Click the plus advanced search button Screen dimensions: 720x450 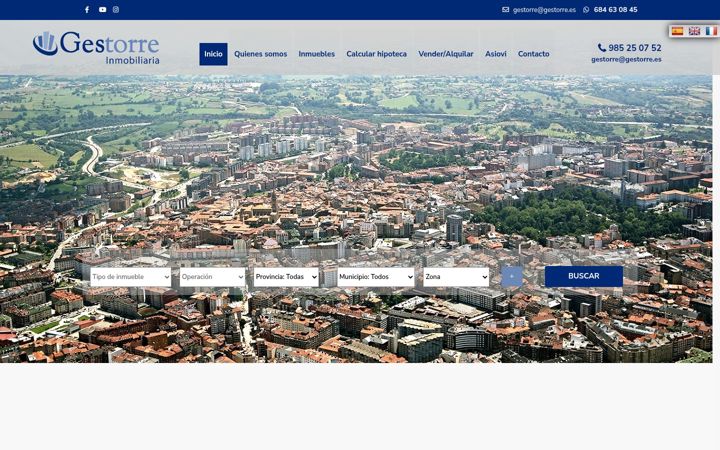pos(512,277)
